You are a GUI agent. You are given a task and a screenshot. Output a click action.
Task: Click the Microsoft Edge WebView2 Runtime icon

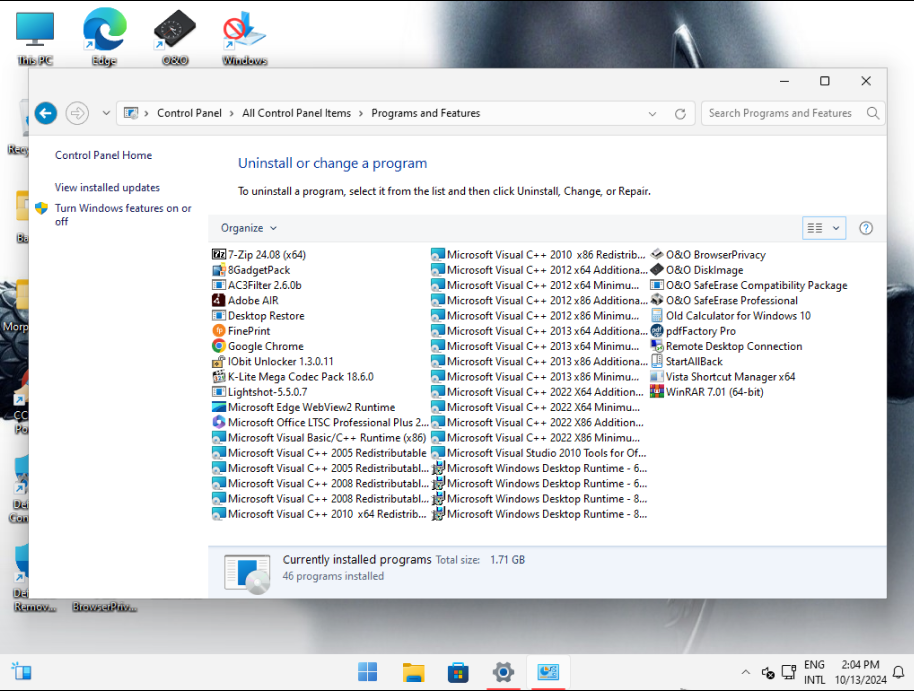click(x=219, y=407)
